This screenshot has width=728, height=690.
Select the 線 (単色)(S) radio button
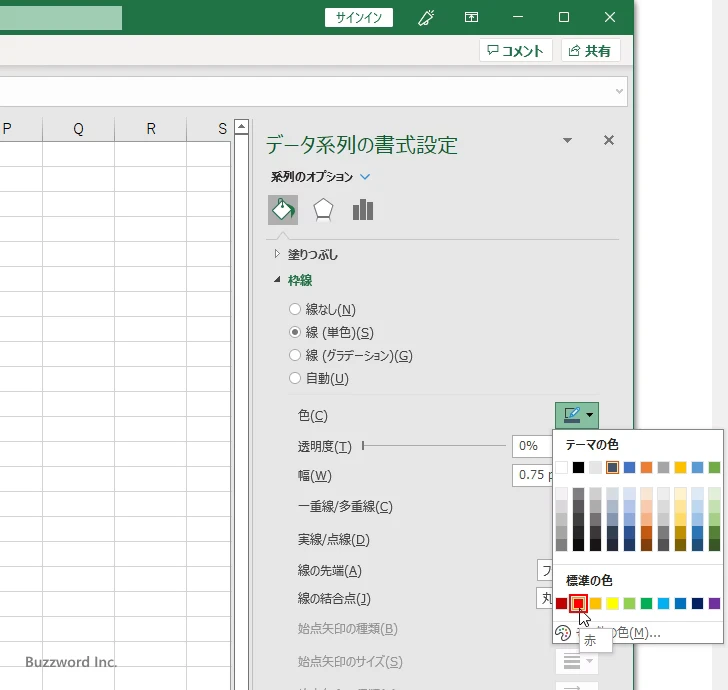tap(295, 332)
